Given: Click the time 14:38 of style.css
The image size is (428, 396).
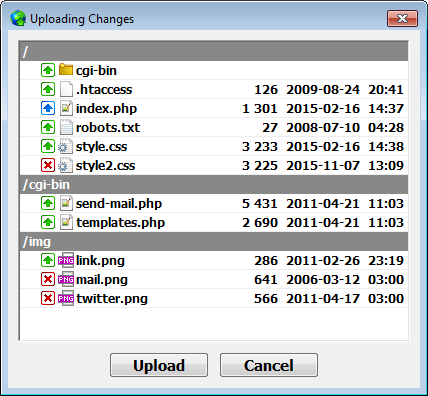Looking at the screenshot, I should [x=386, y=146].
